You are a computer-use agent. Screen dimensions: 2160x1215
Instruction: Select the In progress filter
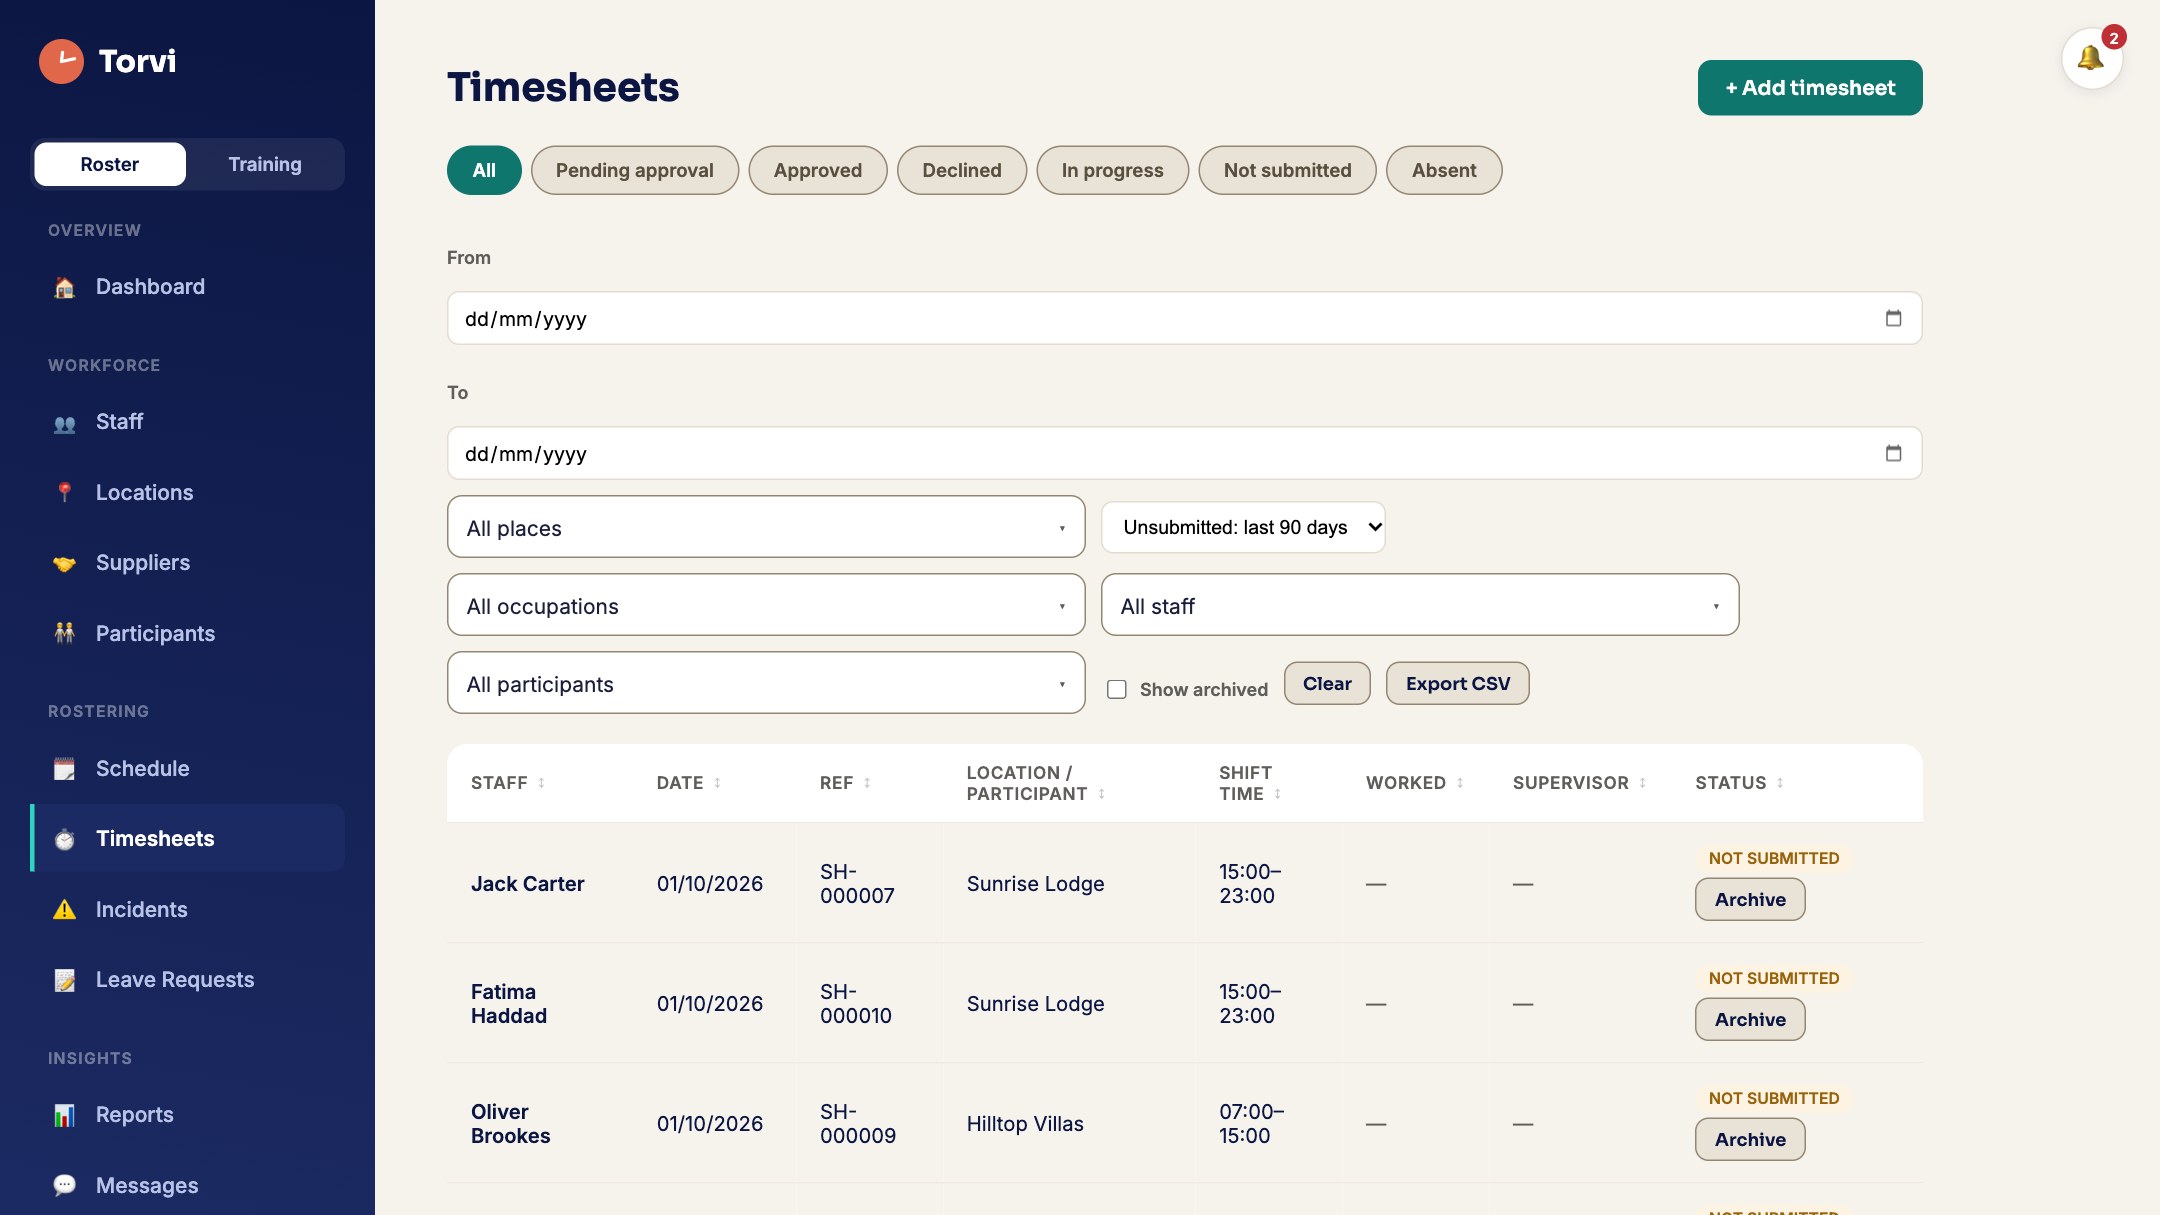click(1113, 170)
